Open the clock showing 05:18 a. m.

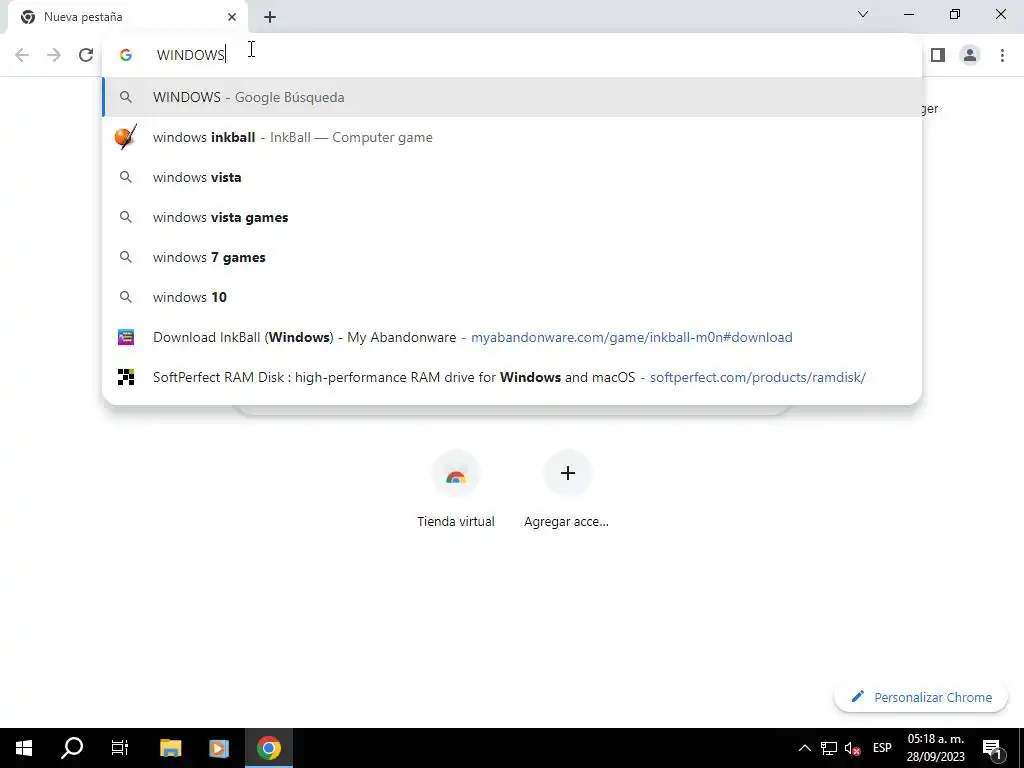click(x=935, y=748)
